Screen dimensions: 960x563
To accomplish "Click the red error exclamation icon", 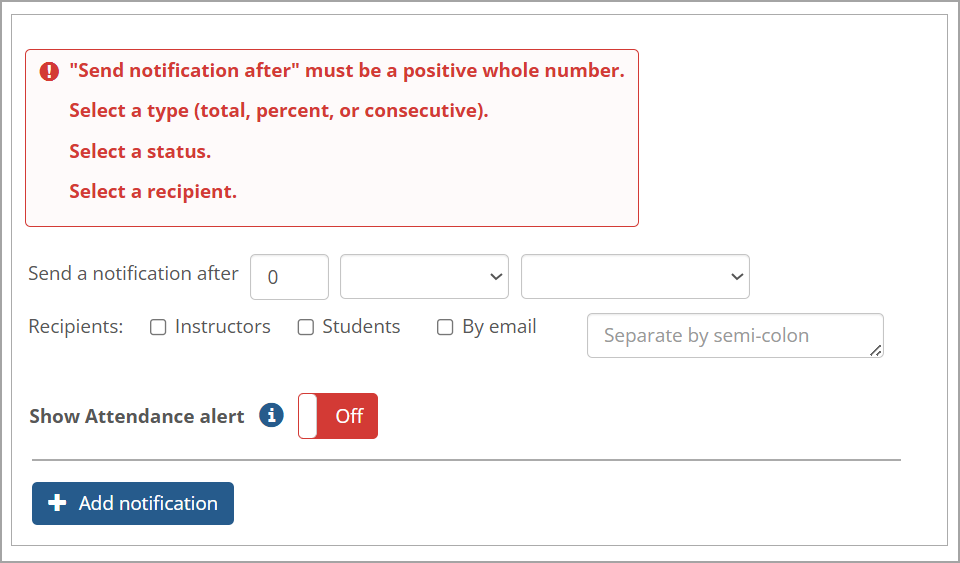I will tap(49, 72).
